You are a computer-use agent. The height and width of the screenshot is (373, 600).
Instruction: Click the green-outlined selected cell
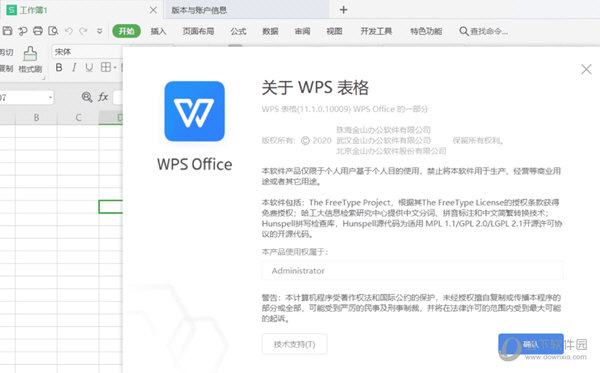coord(111,207)
